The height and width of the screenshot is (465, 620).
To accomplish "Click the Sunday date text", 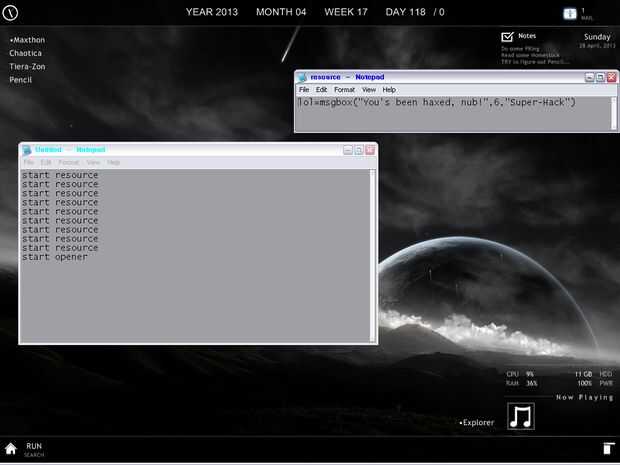I will (597, 37).
